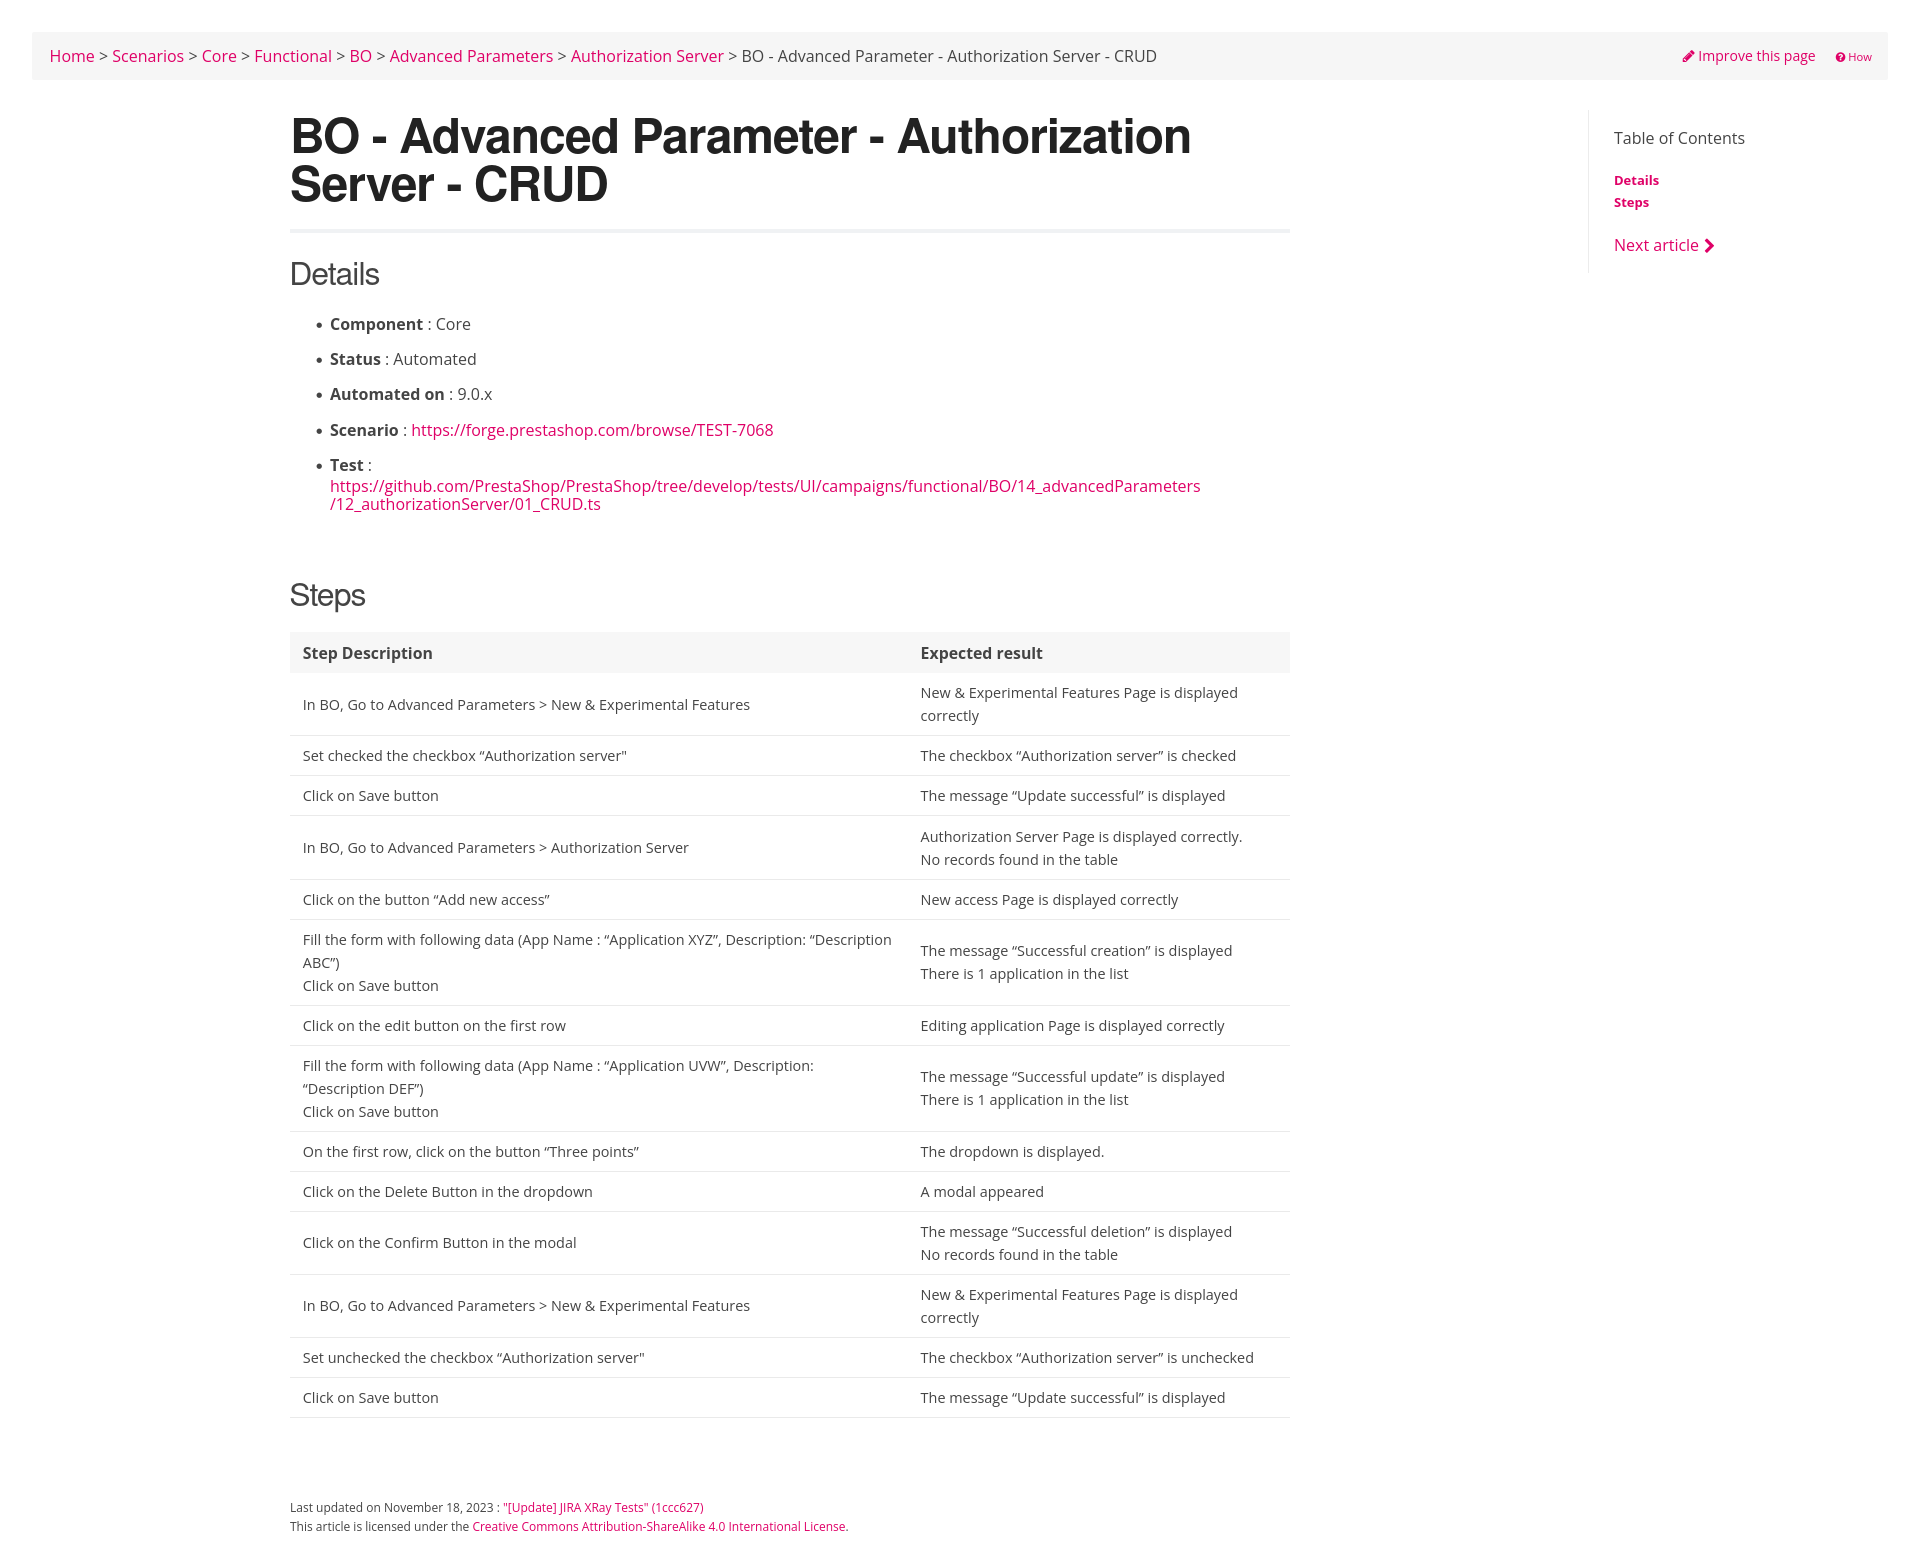The width and height of the screenshot is (1920, 1568).
Task: Open the Details TOC link
Action: coord(1636,179)
